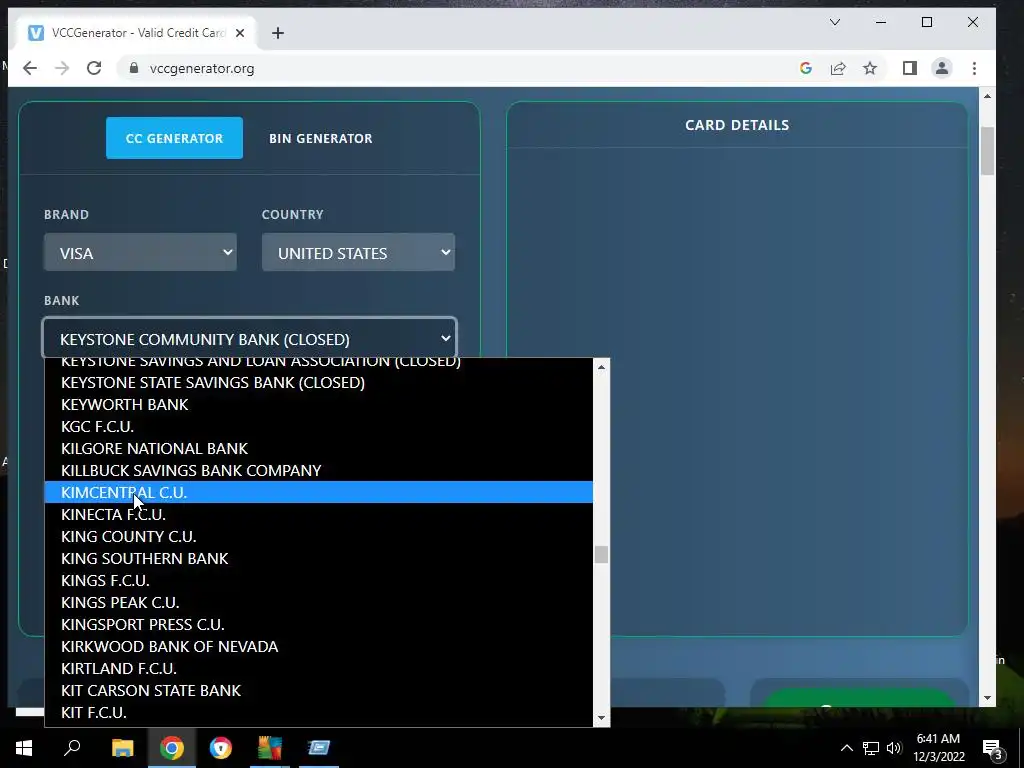Open the colorful app taskbar icon
The width and height of the screenshot is (1024, 768).
coord(269,748)
